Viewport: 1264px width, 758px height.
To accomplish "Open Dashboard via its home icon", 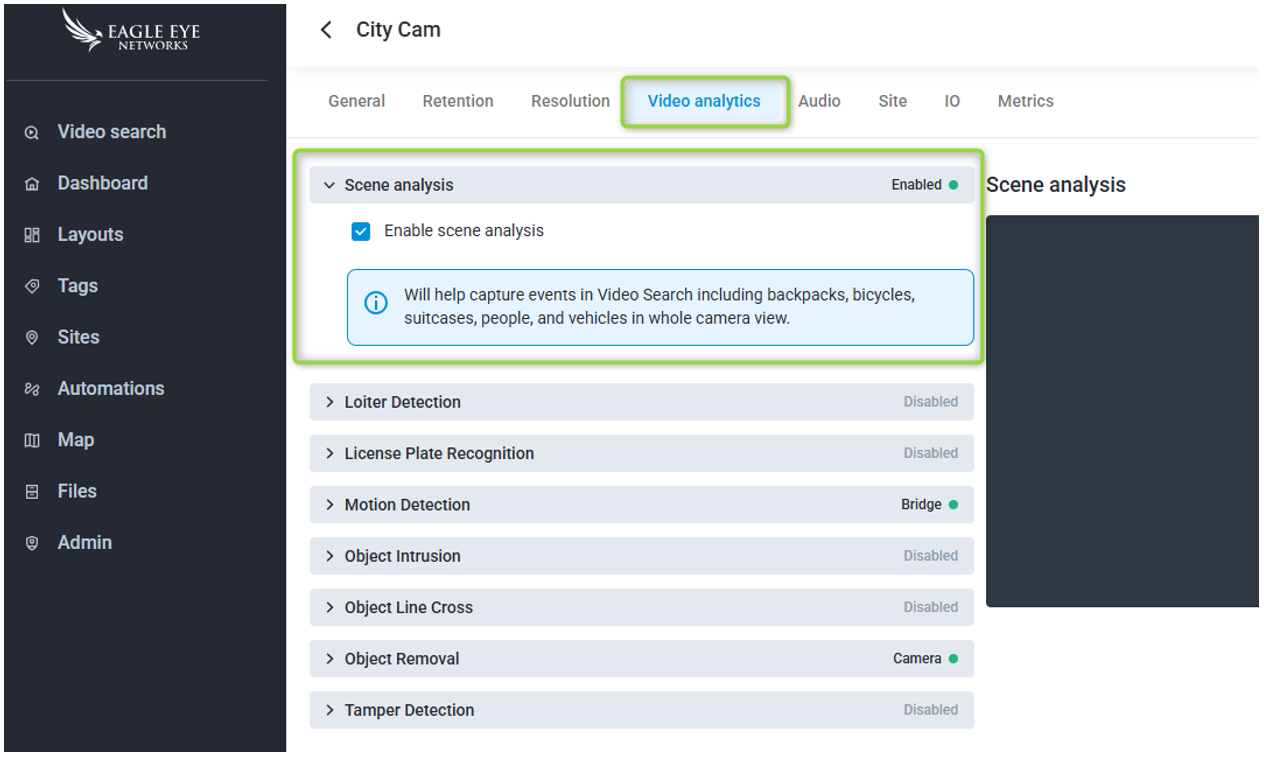I will click(32, 184).
